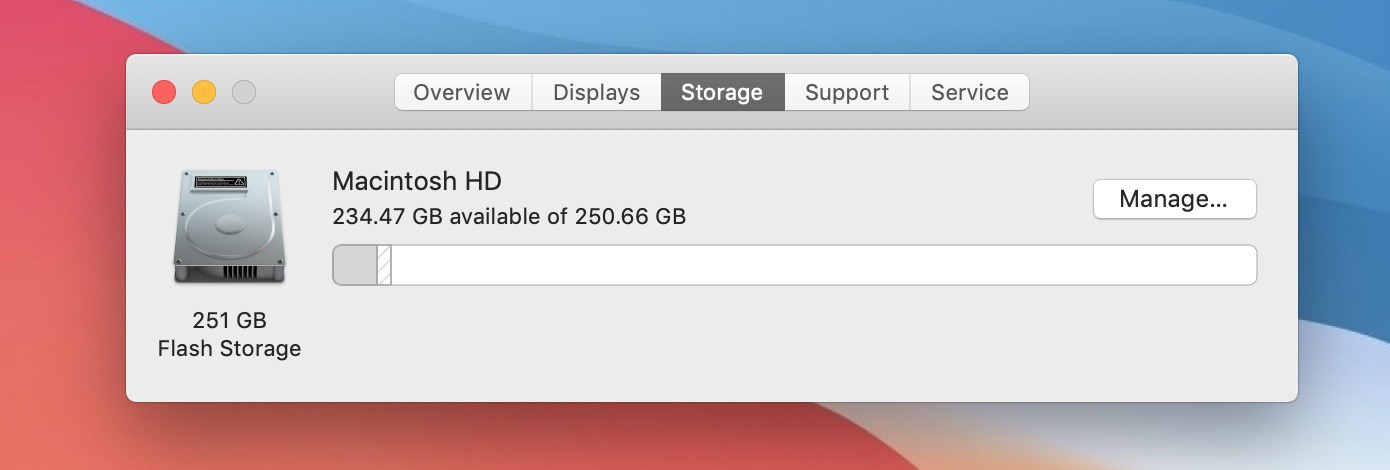Click the Macintosh HD volume name
Image resolution: width=1390 pixels, height=470 pixels.
417,181
